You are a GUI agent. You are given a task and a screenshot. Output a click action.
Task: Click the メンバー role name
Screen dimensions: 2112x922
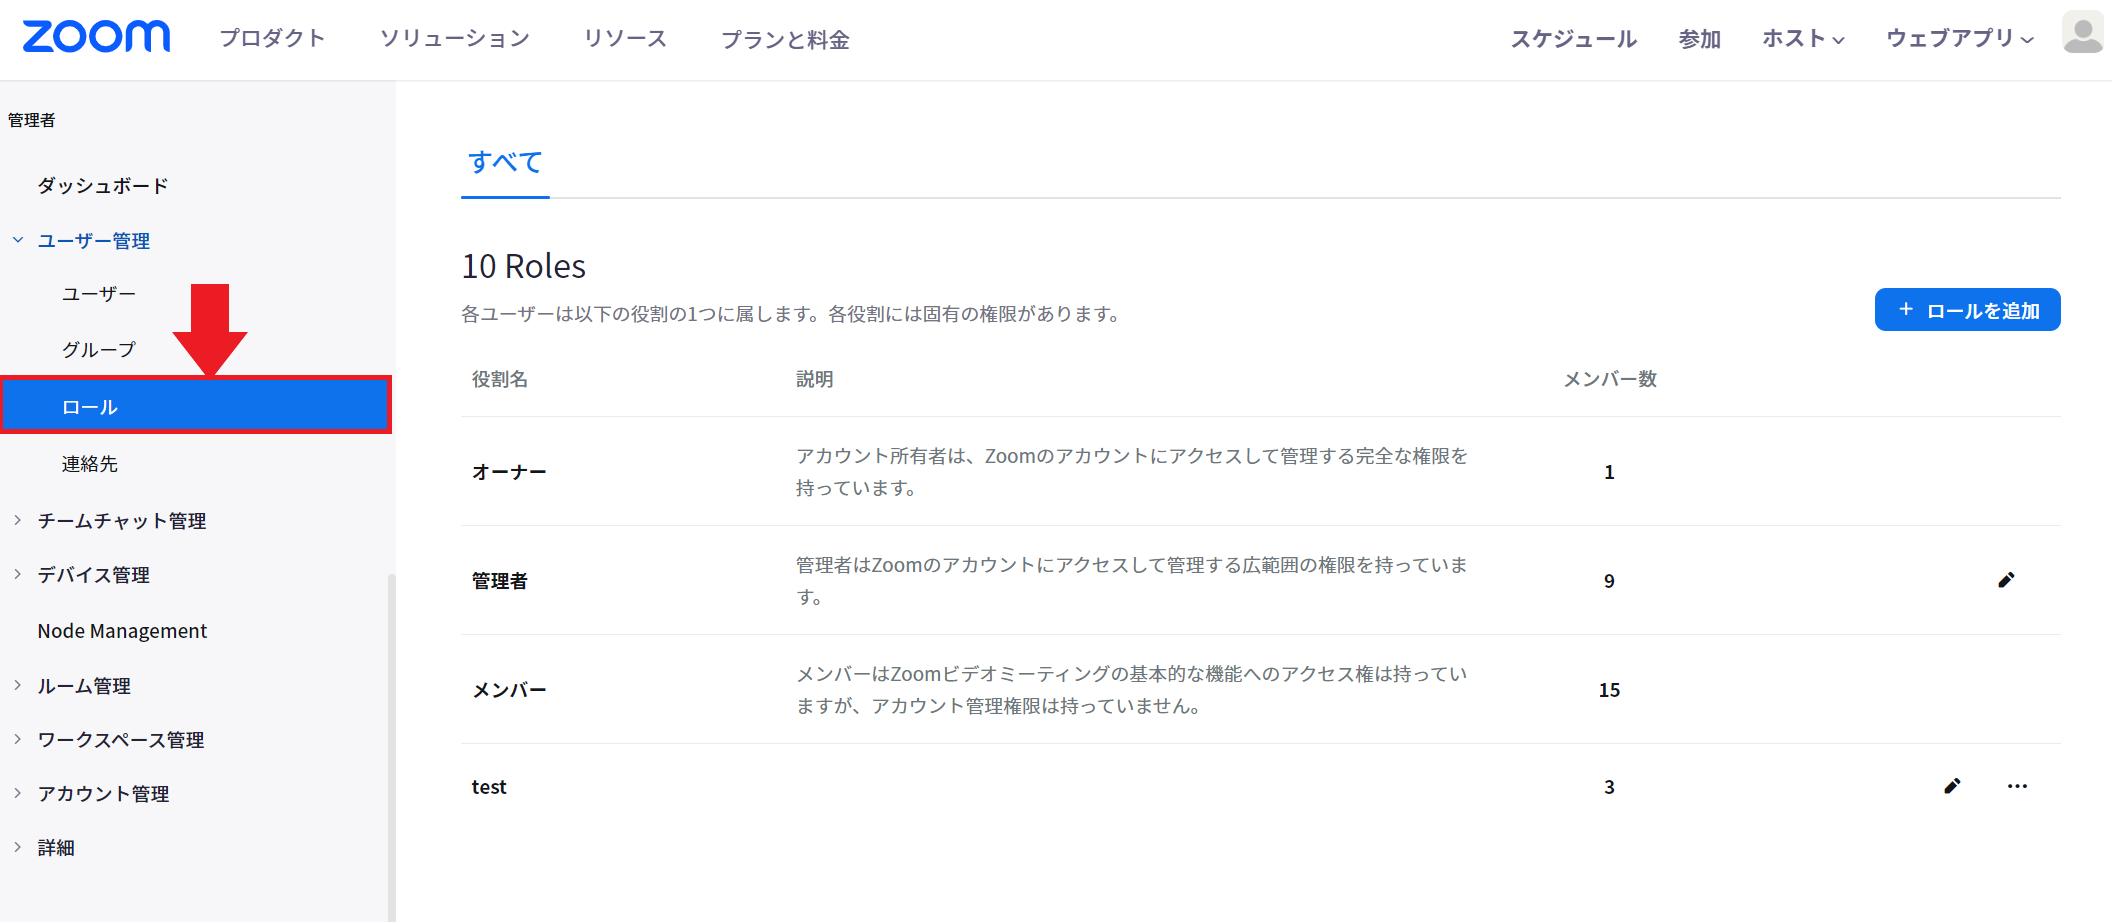(509, 690)
